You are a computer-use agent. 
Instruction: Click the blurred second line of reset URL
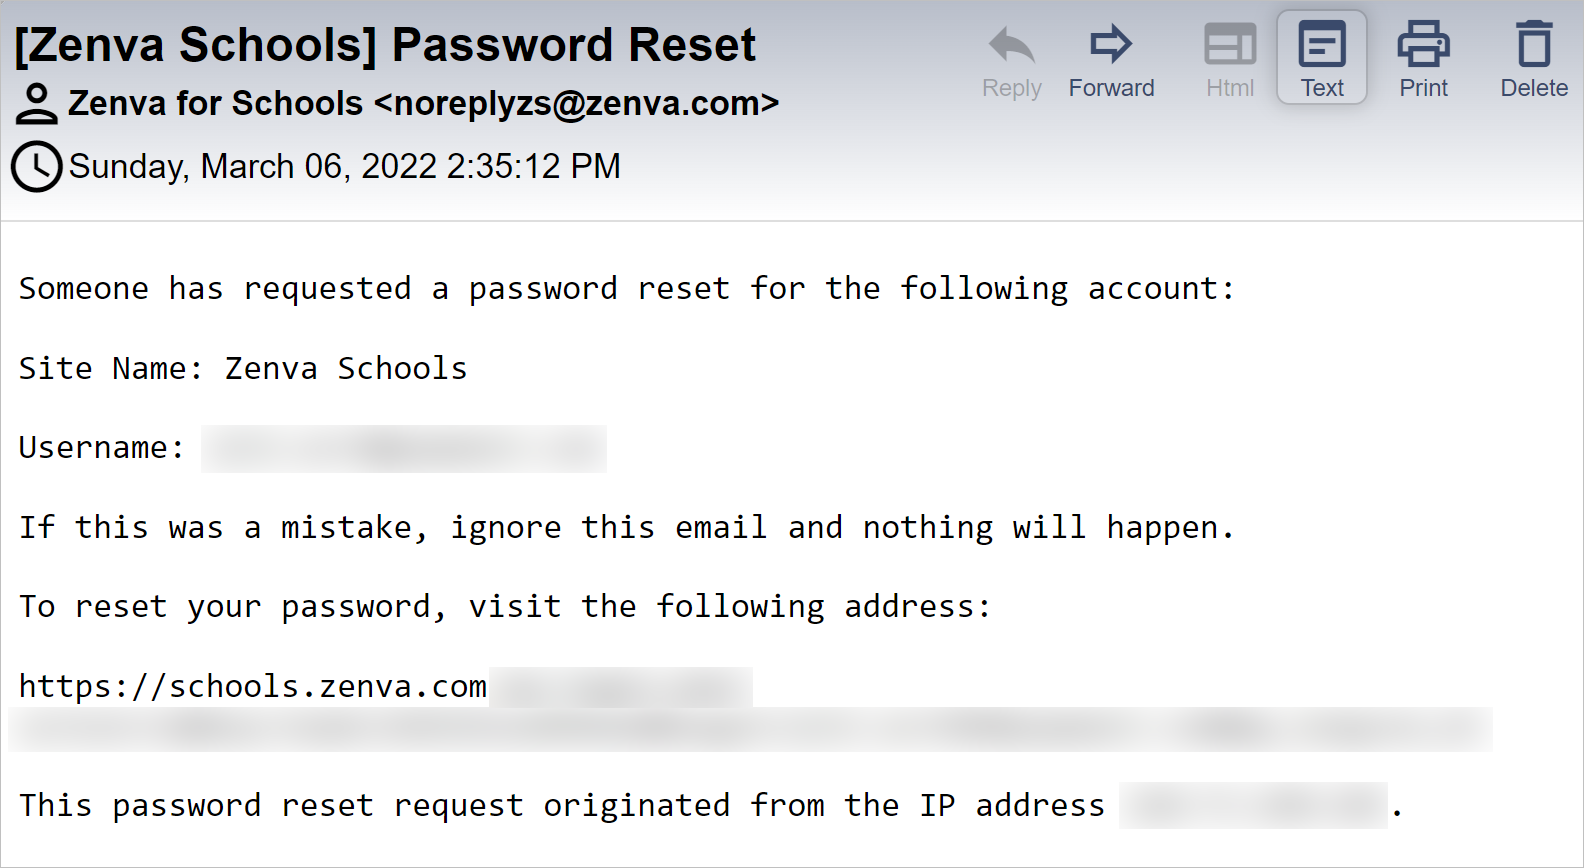750,729
